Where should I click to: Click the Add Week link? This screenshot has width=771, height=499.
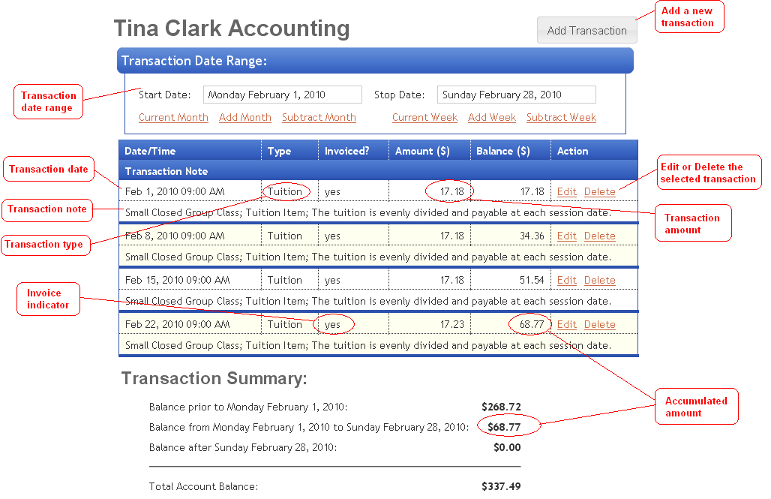(492, 118)
